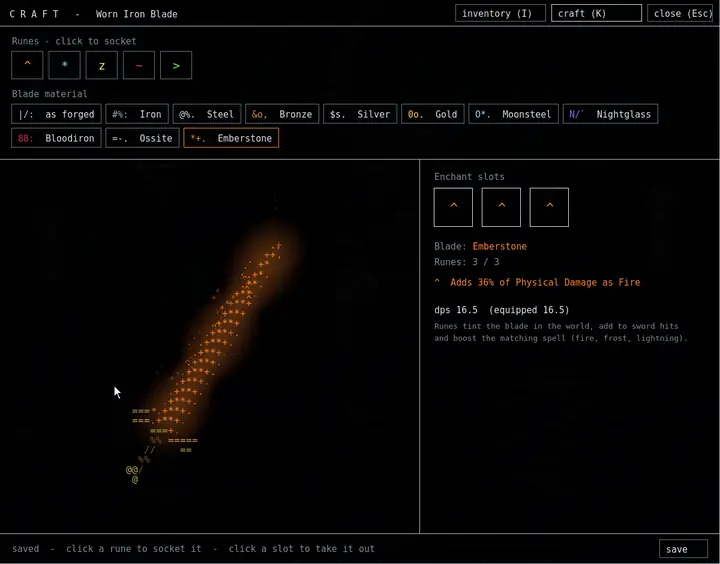Image resolution: width=720 pixels, height=564 pixels.
Task: Choose Steel blade material
Action: (207, 114)
